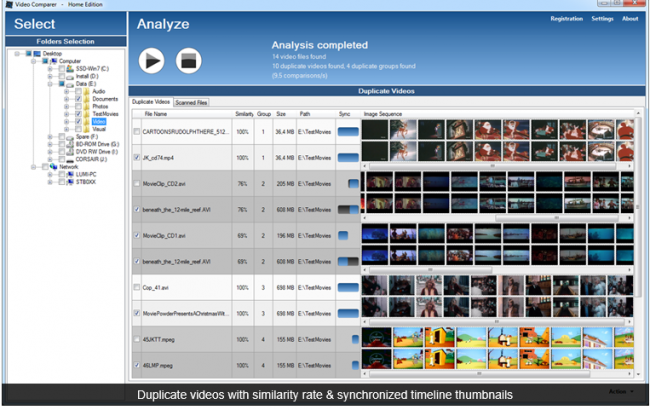Select the highlighted Video folder label
The height and width of the screenshot is (410, 650).
99,121
